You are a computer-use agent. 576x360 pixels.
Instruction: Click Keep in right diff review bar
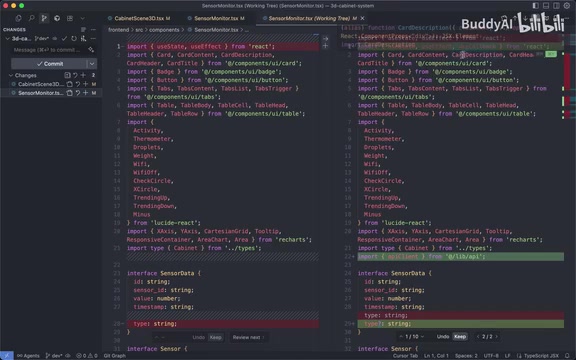460,336
